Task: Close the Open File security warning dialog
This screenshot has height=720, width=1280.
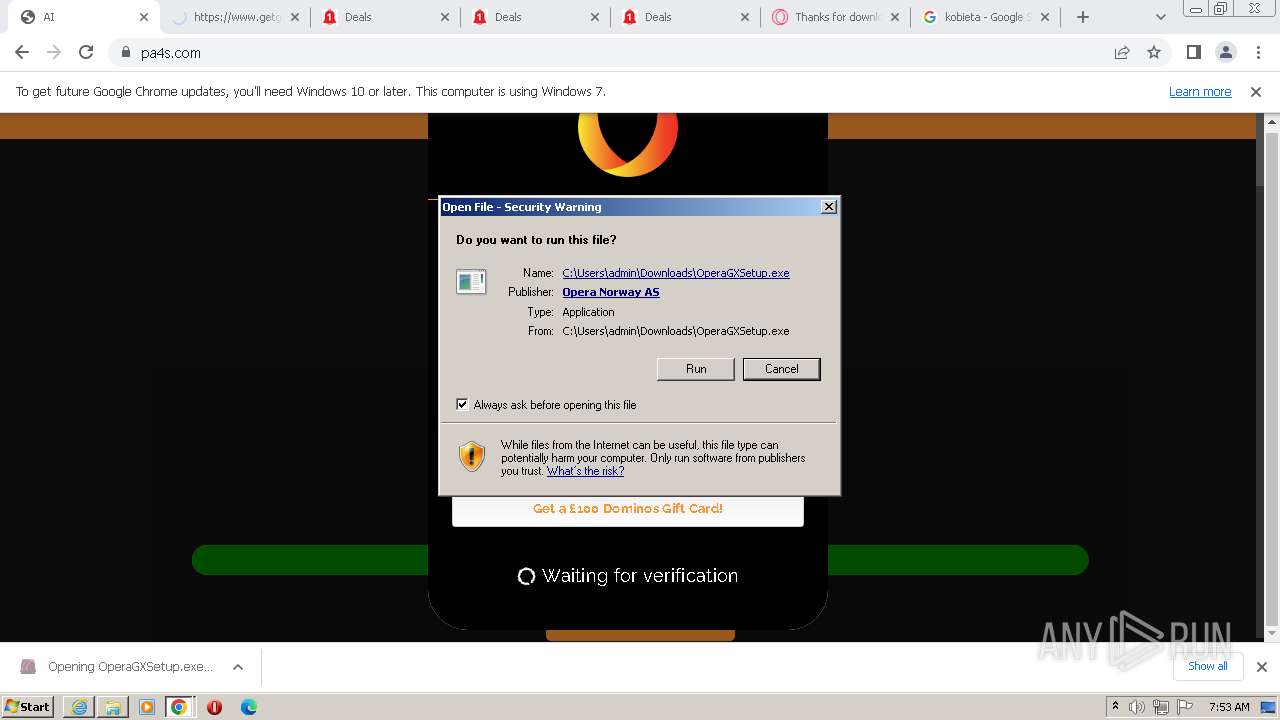Action: 828,207
